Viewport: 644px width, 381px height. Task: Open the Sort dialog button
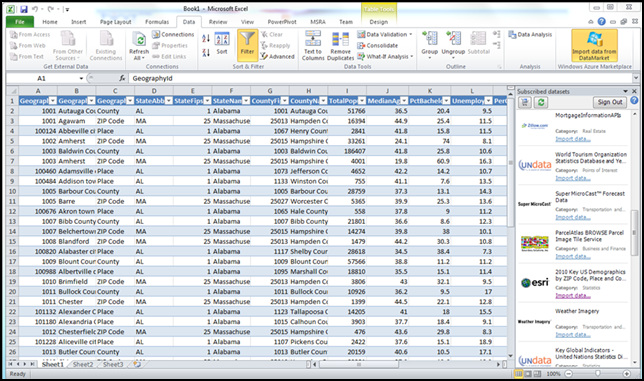222,43
